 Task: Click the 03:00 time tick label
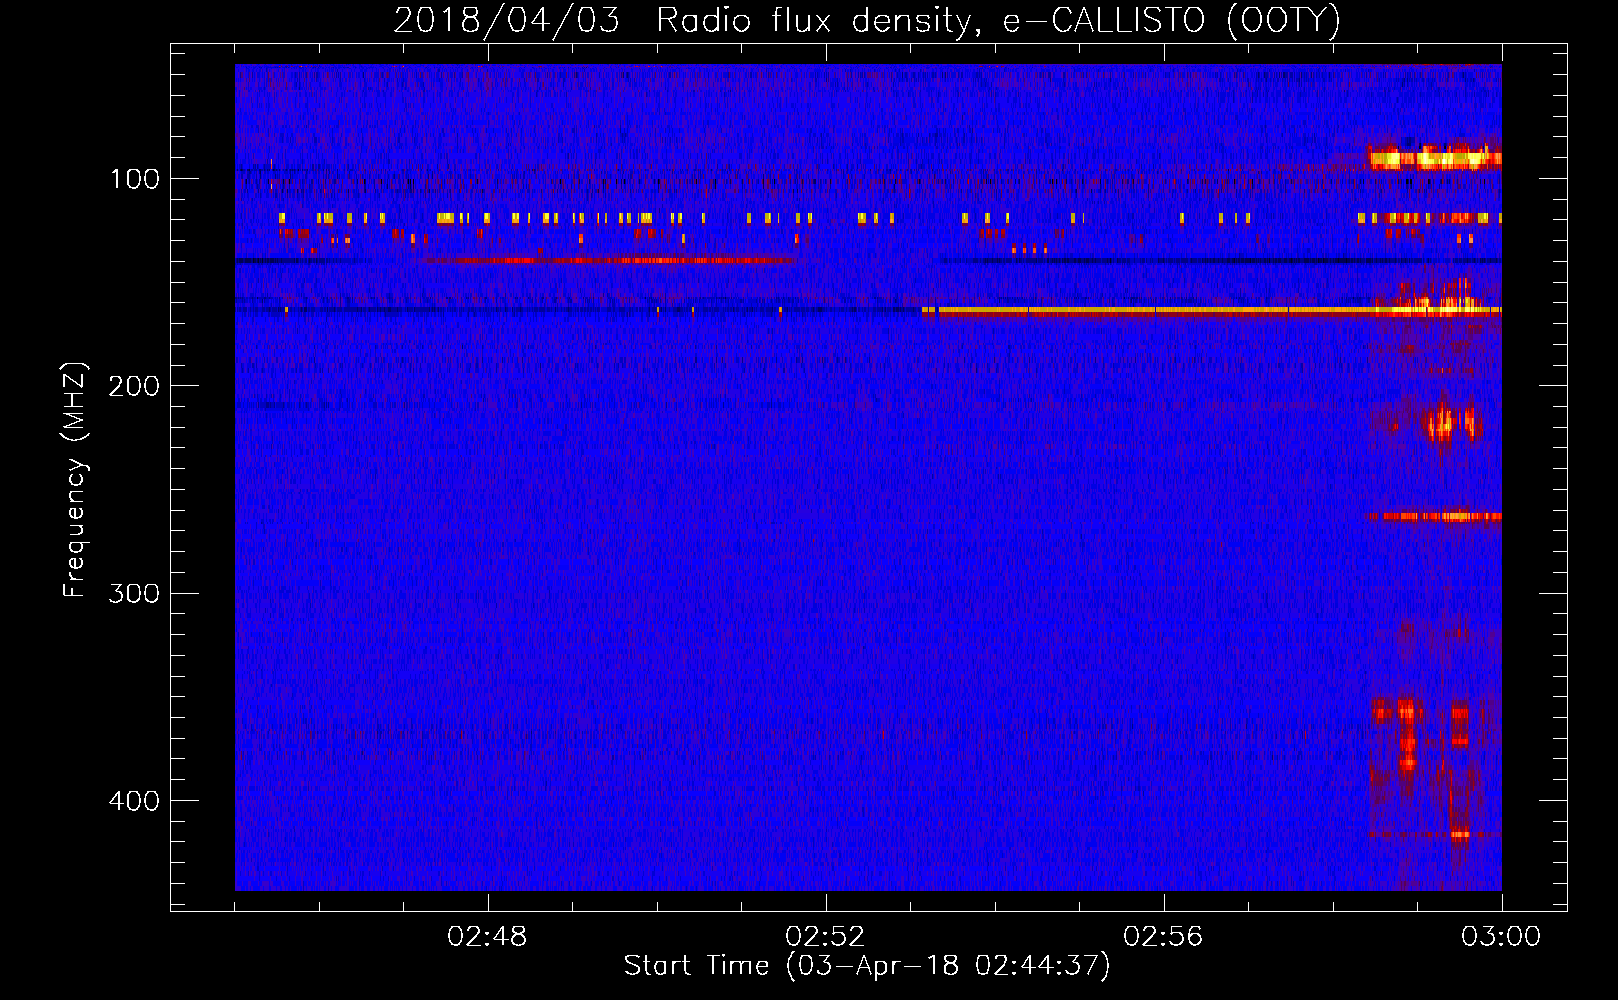pos(1501,937)
